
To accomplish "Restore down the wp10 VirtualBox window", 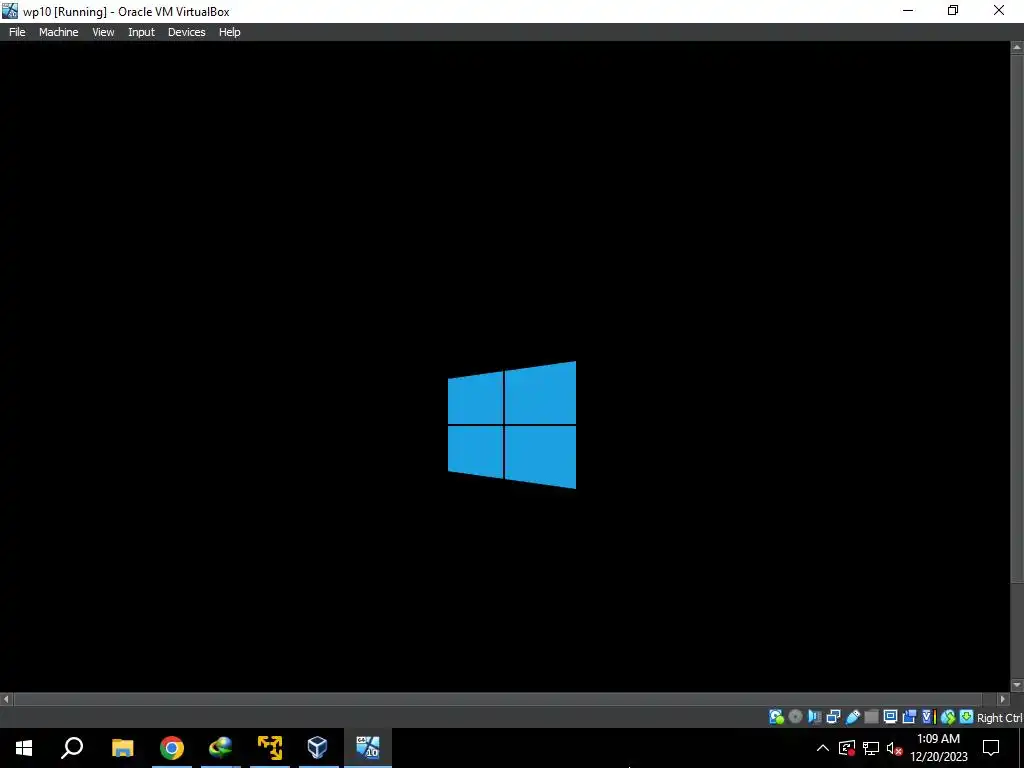I will coord(953,10).
